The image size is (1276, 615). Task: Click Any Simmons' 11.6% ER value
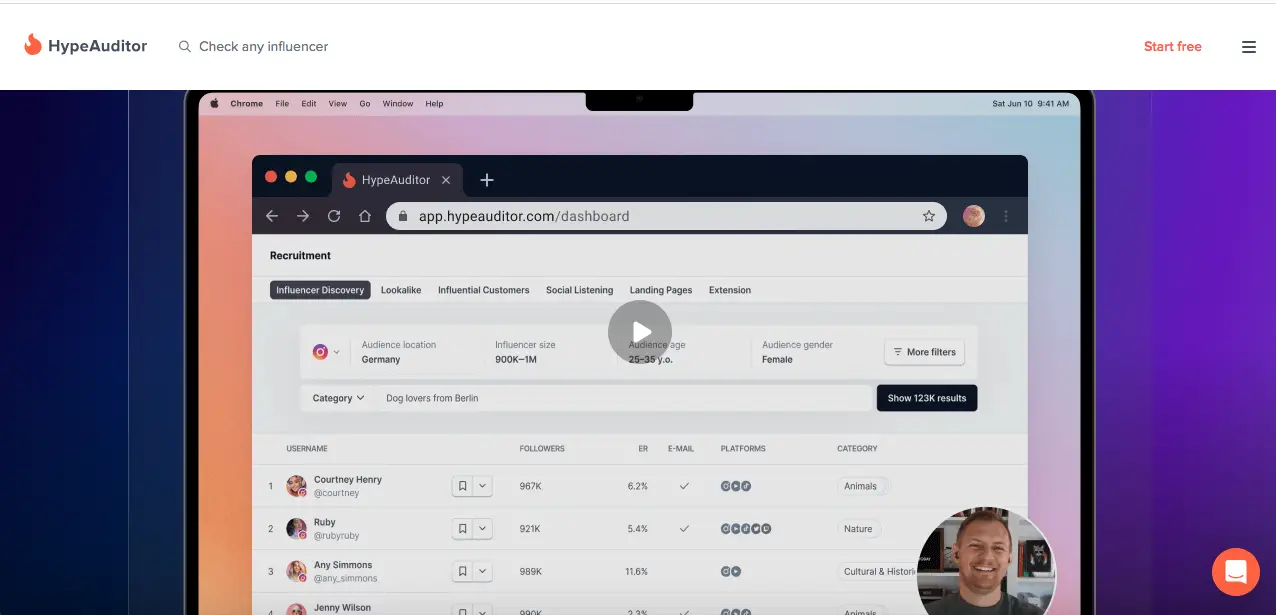[x=636, y=571]
